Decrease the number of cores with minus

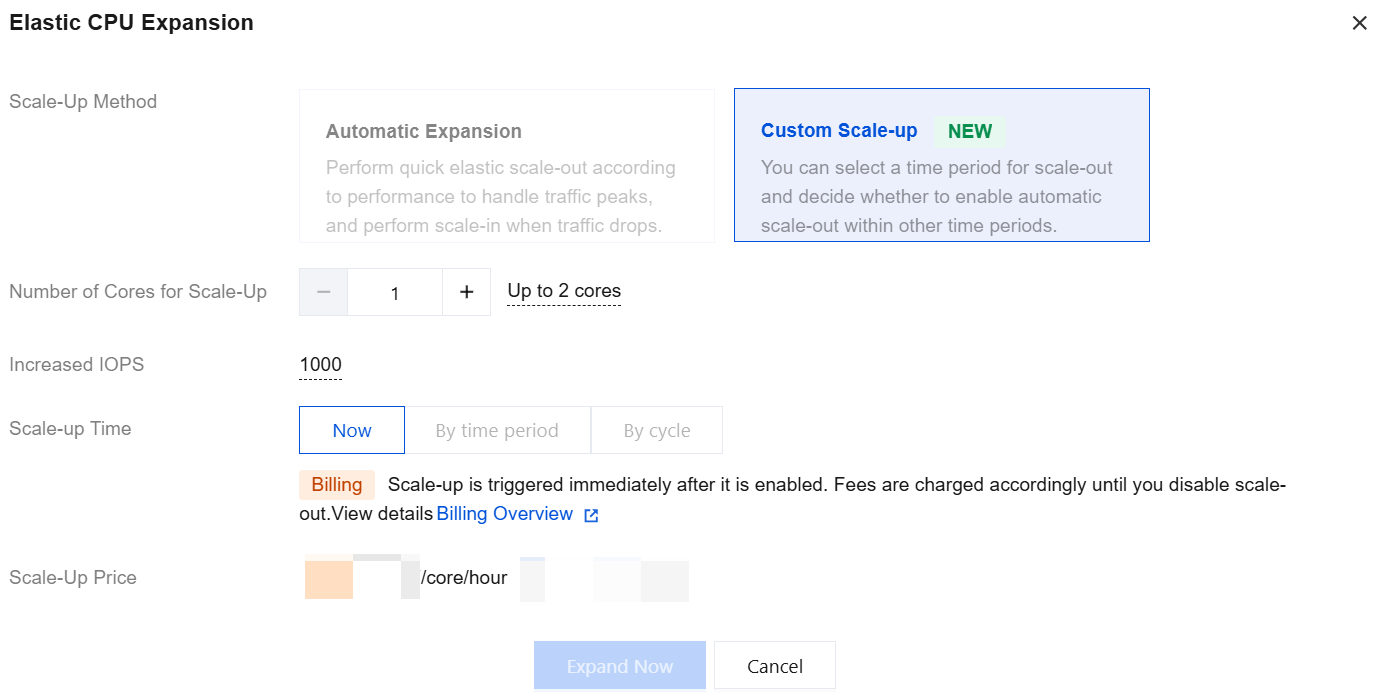click(323, 292)
